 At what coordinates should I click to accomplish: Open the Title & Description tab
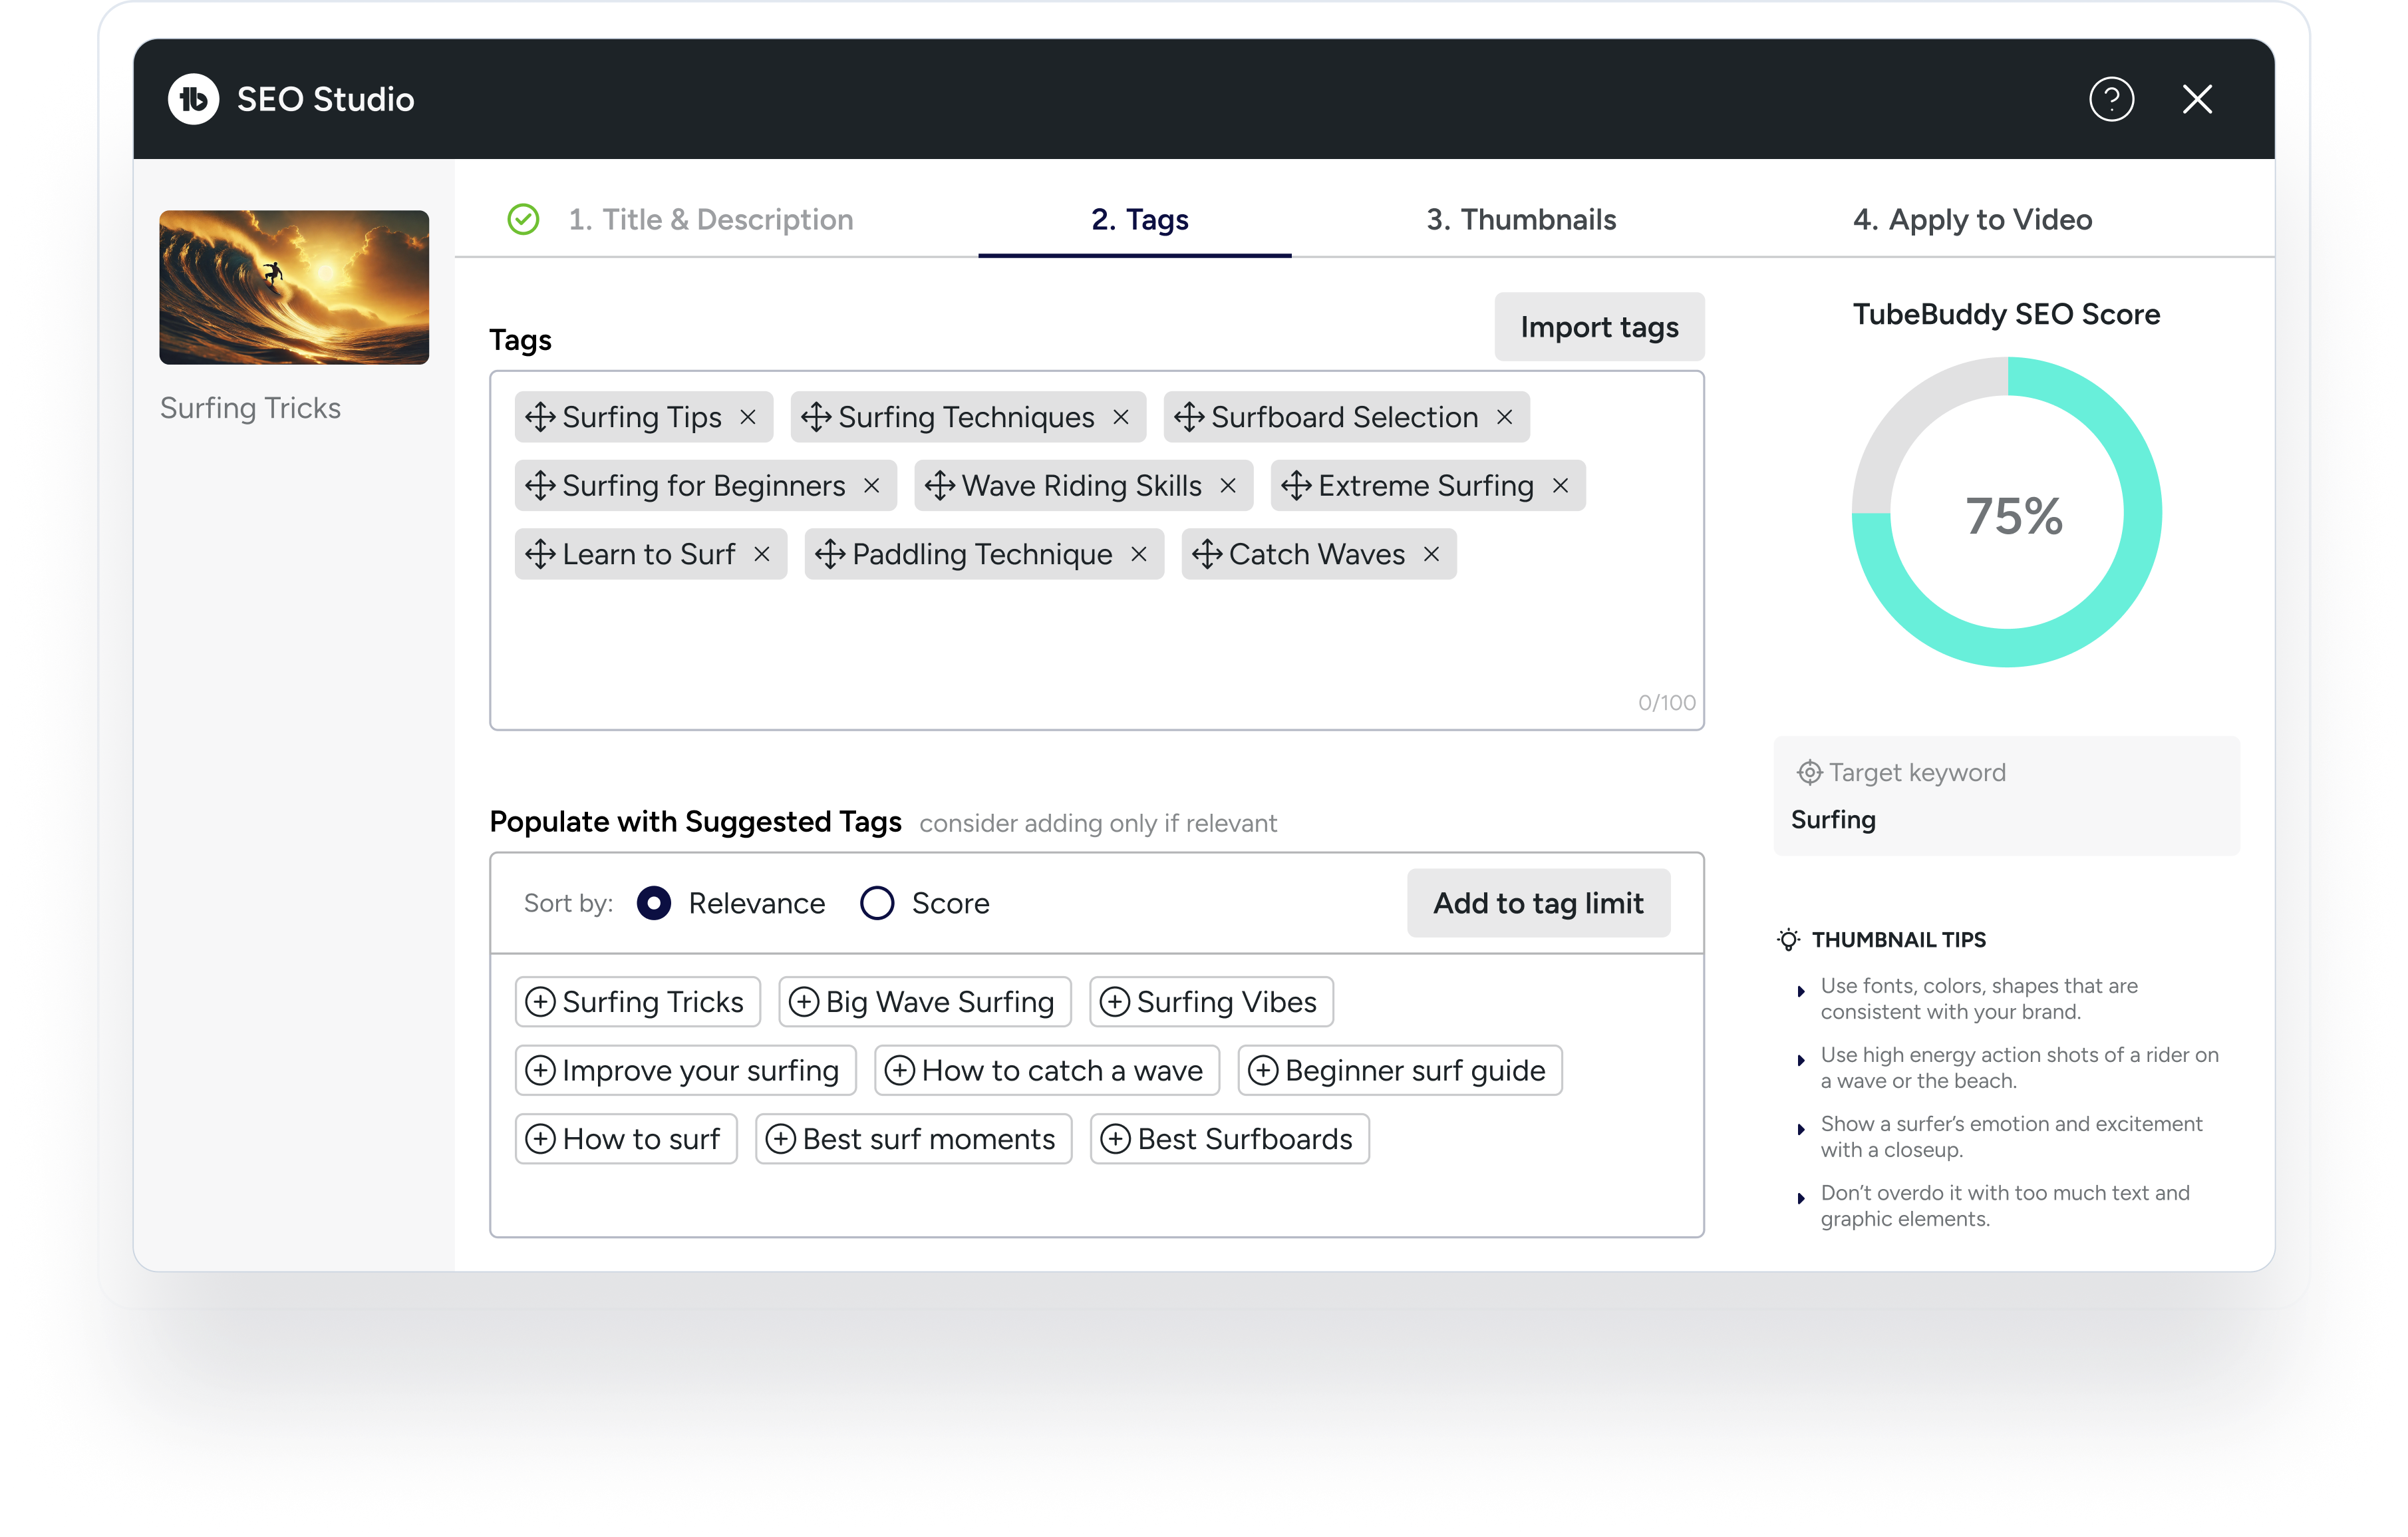pos(710,220)
